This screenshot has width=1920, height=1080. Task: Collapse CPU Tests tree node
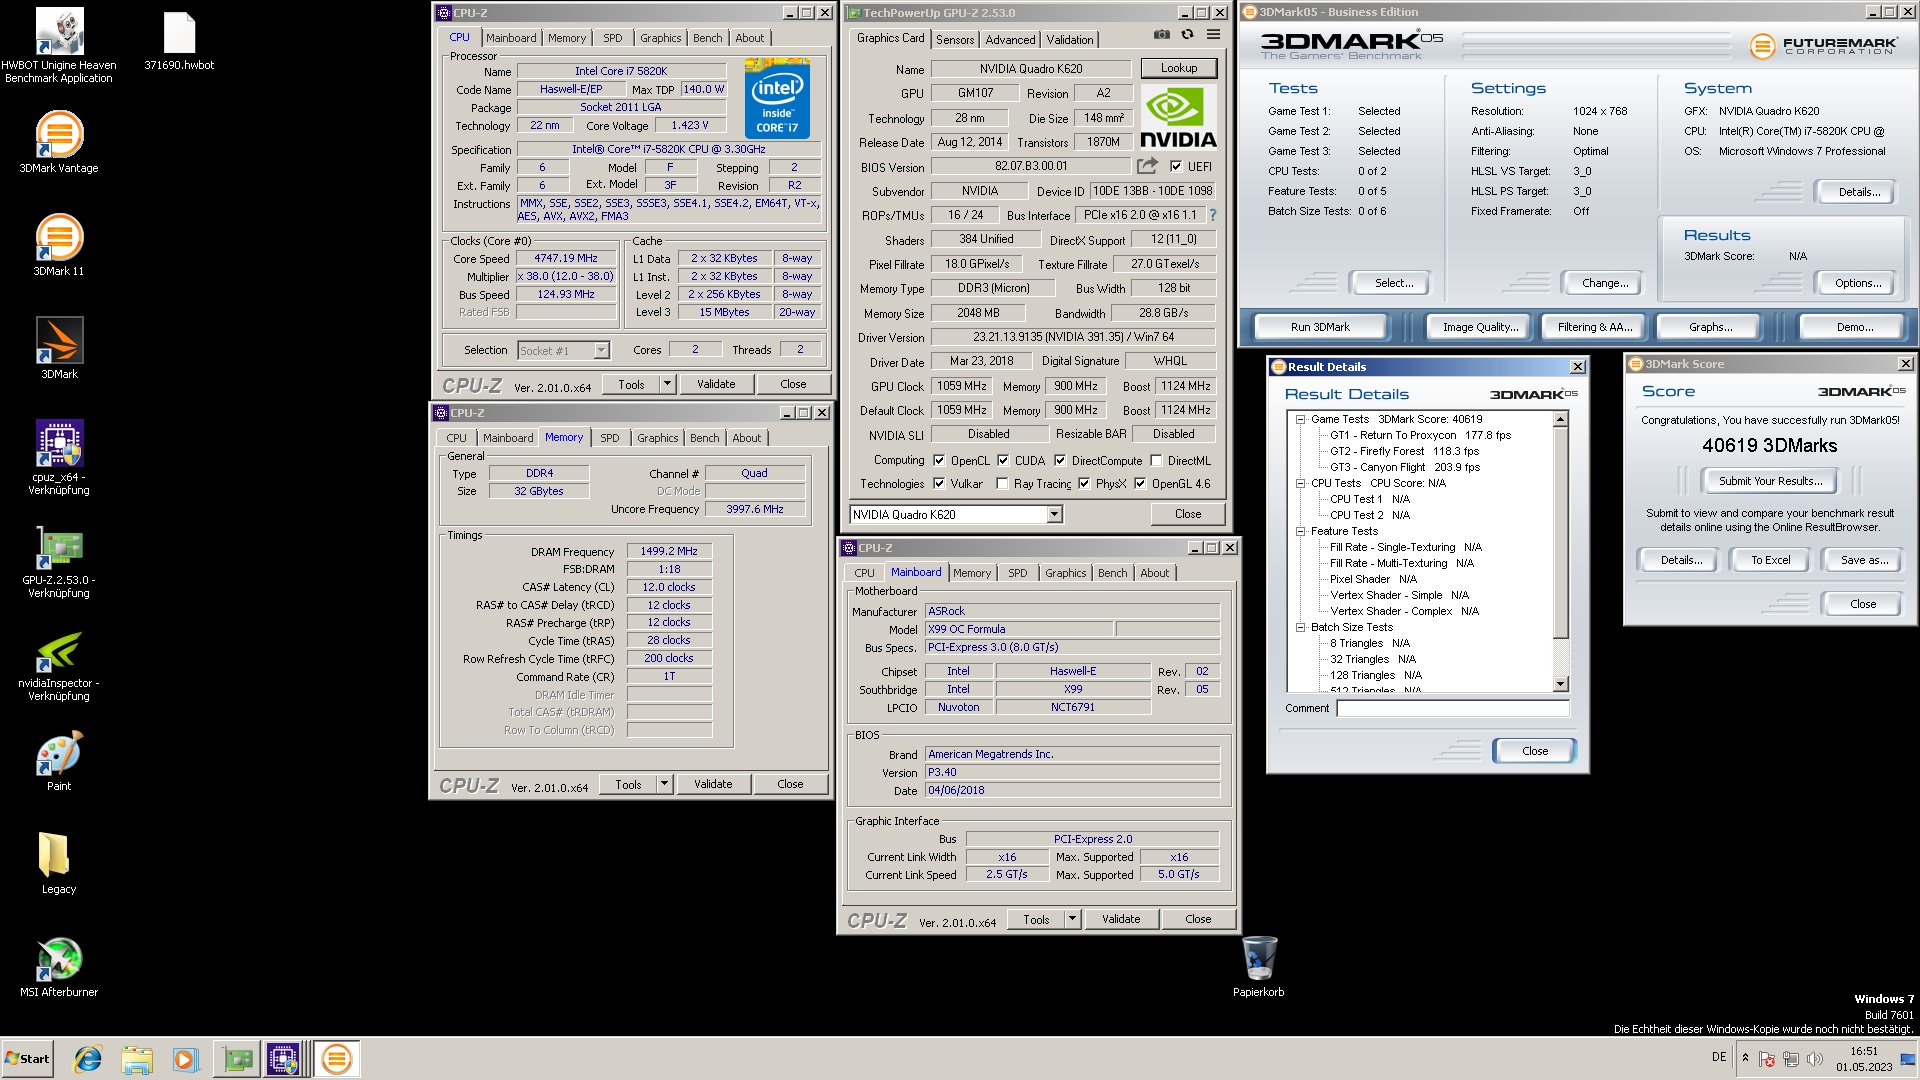pyautogui.click(x=1301, y=484)
